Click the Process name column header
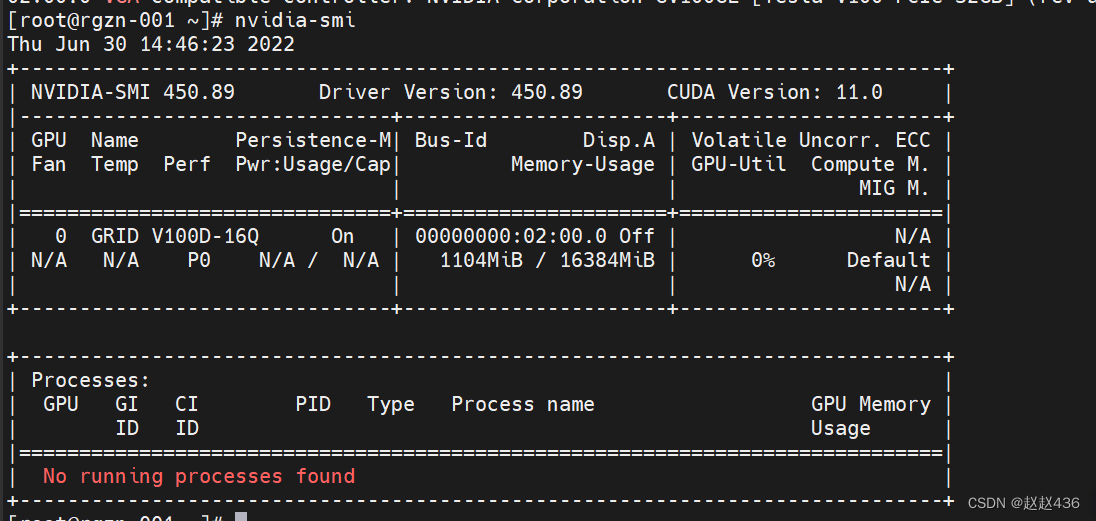The width and height of the screenshot is (1096, 521). [x=522, y=404]
